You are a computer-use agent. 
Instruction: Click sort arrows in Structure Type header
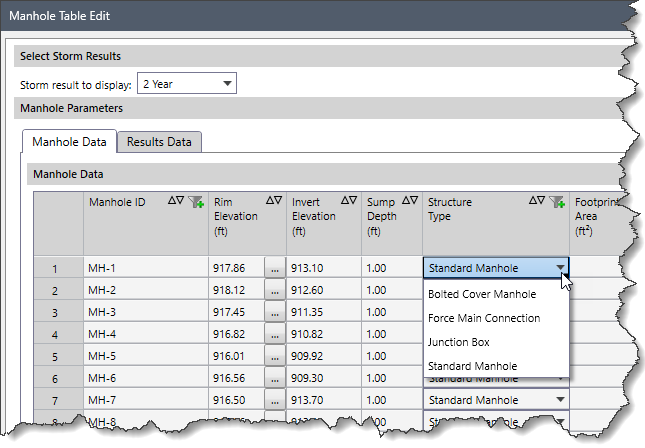(x=537, y=201)
